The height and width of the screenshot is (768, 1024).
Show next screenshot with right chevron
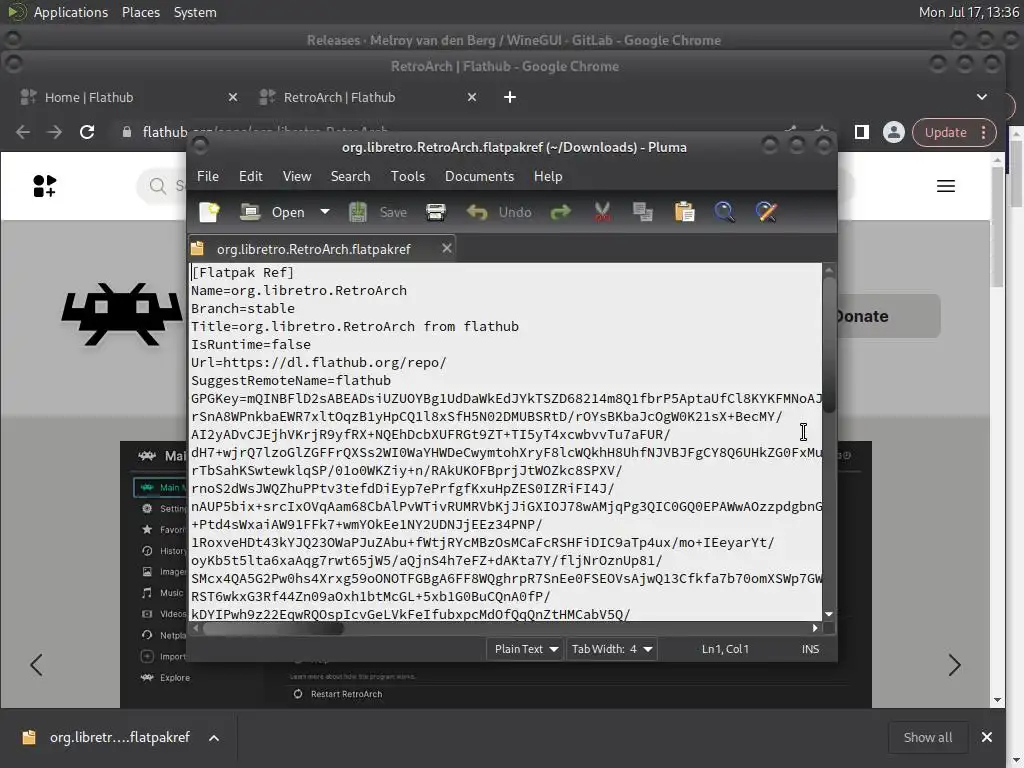pyautogui.click(x=954, y=665)
